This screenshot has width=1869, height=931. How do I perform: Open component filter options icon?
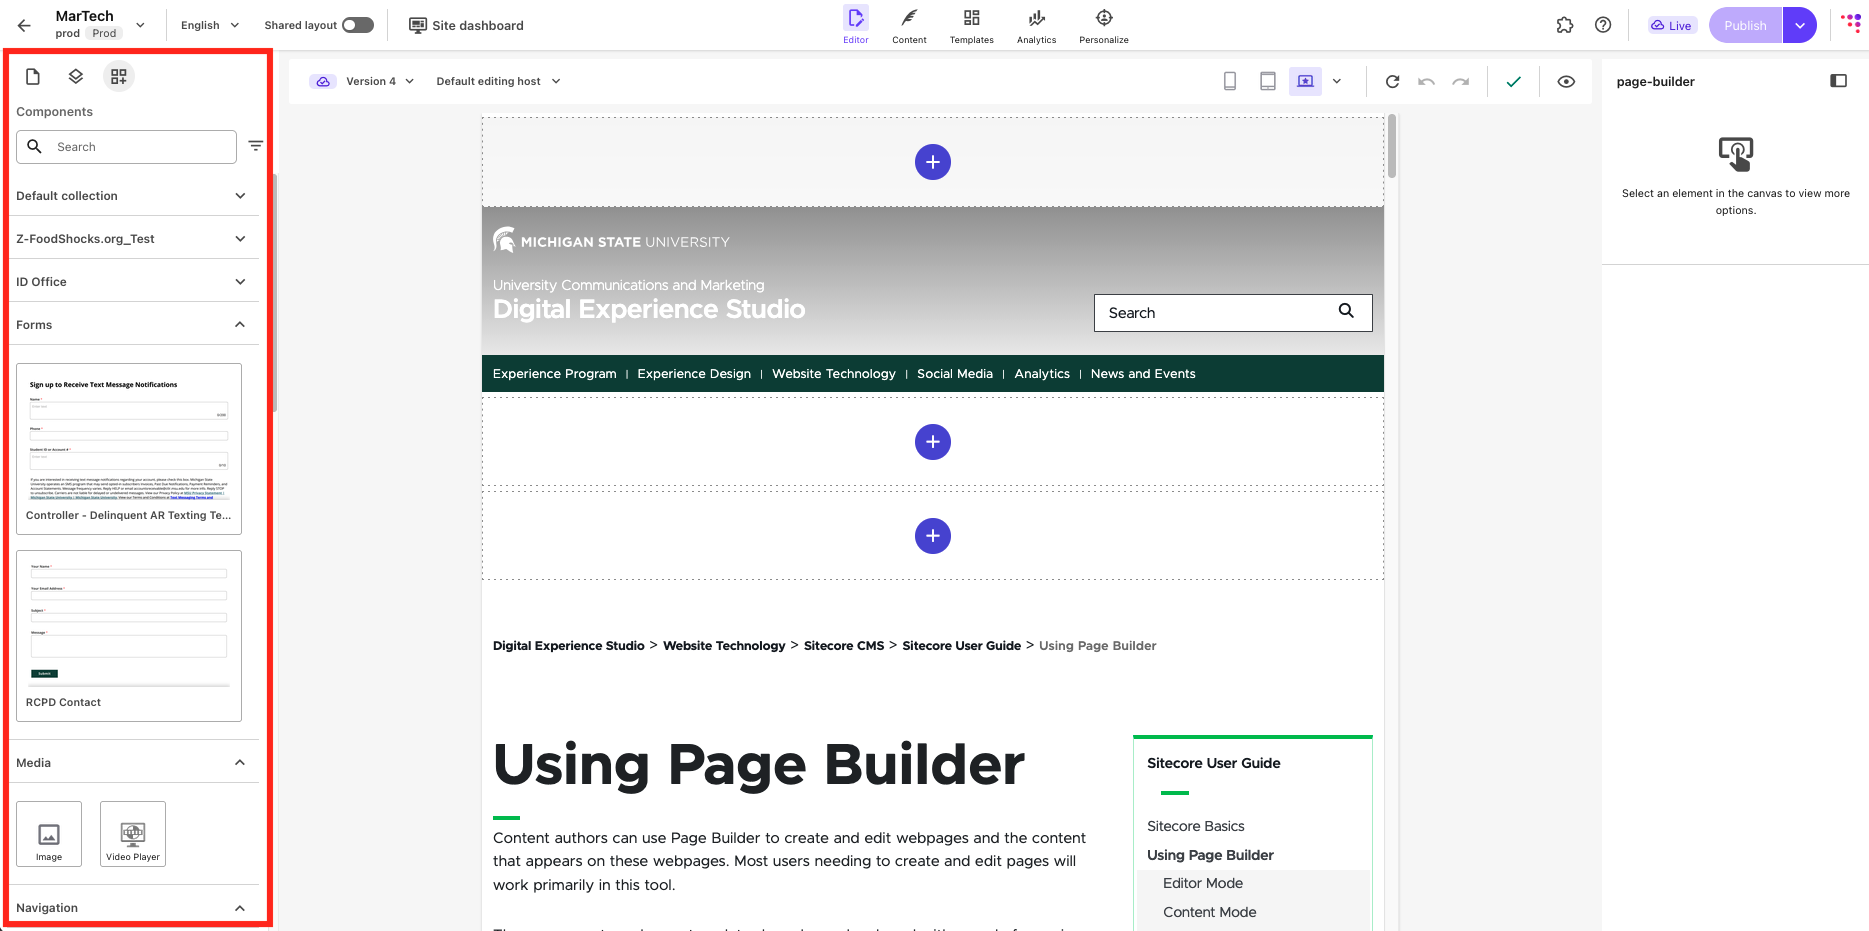[256, 146]
